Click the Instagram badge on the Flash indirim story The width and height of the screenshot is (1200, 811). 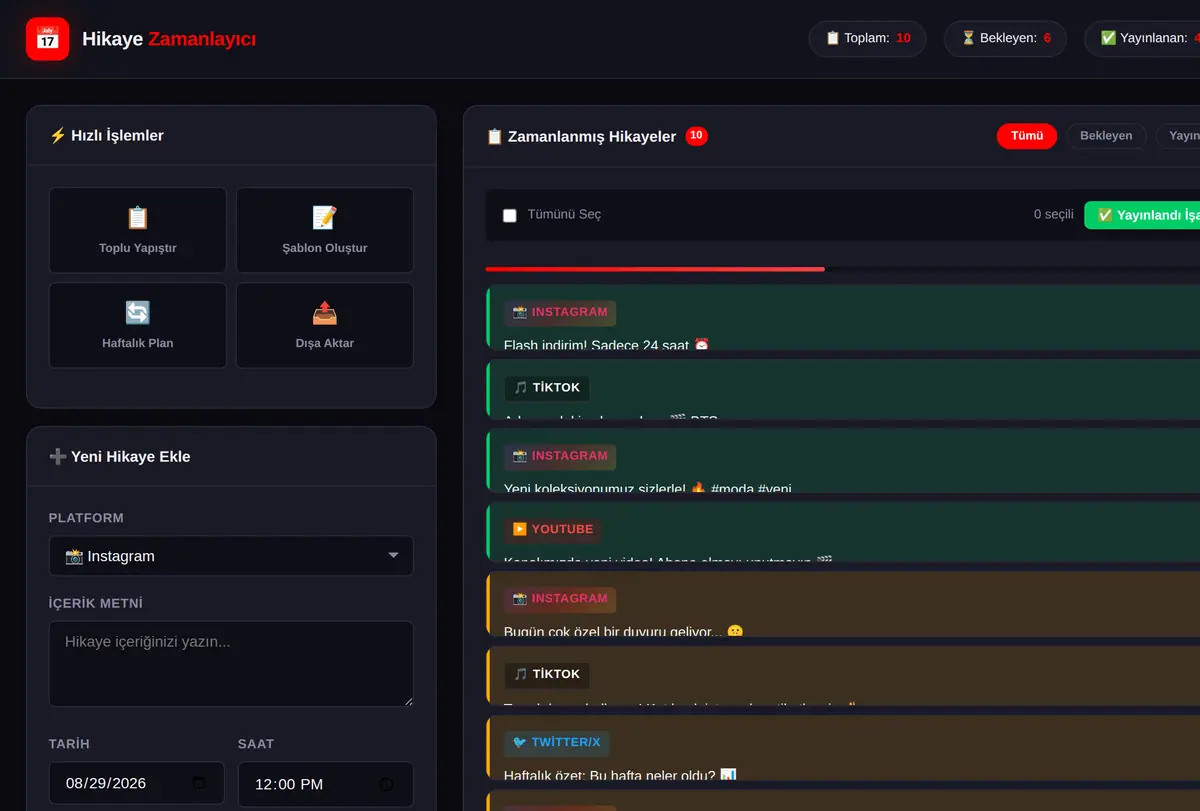(560, 312)
